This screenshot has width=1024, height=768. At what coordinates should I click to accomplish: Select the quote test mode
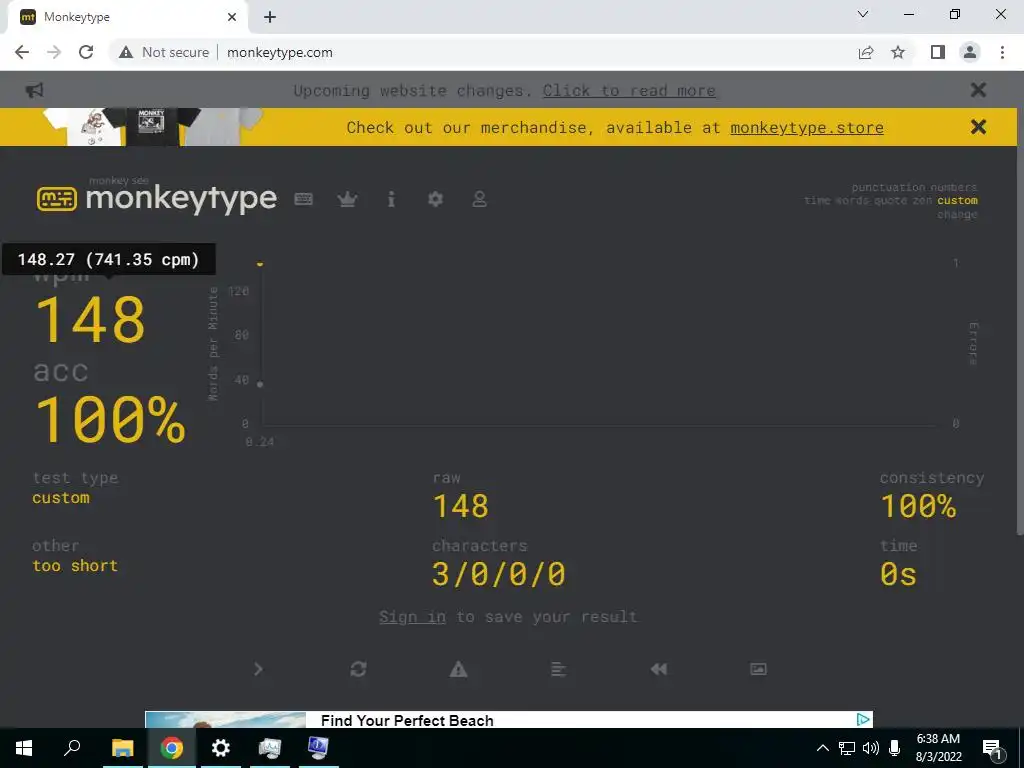pyautogui.click(x=890, y=200)
